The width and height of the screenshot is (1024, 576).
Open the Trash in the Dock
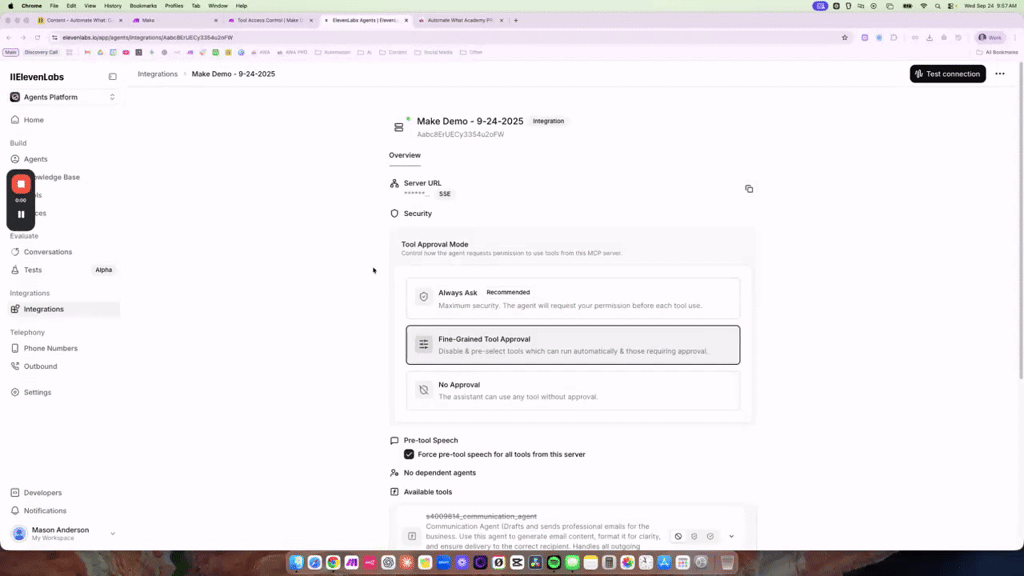click(x=727, y=562)
